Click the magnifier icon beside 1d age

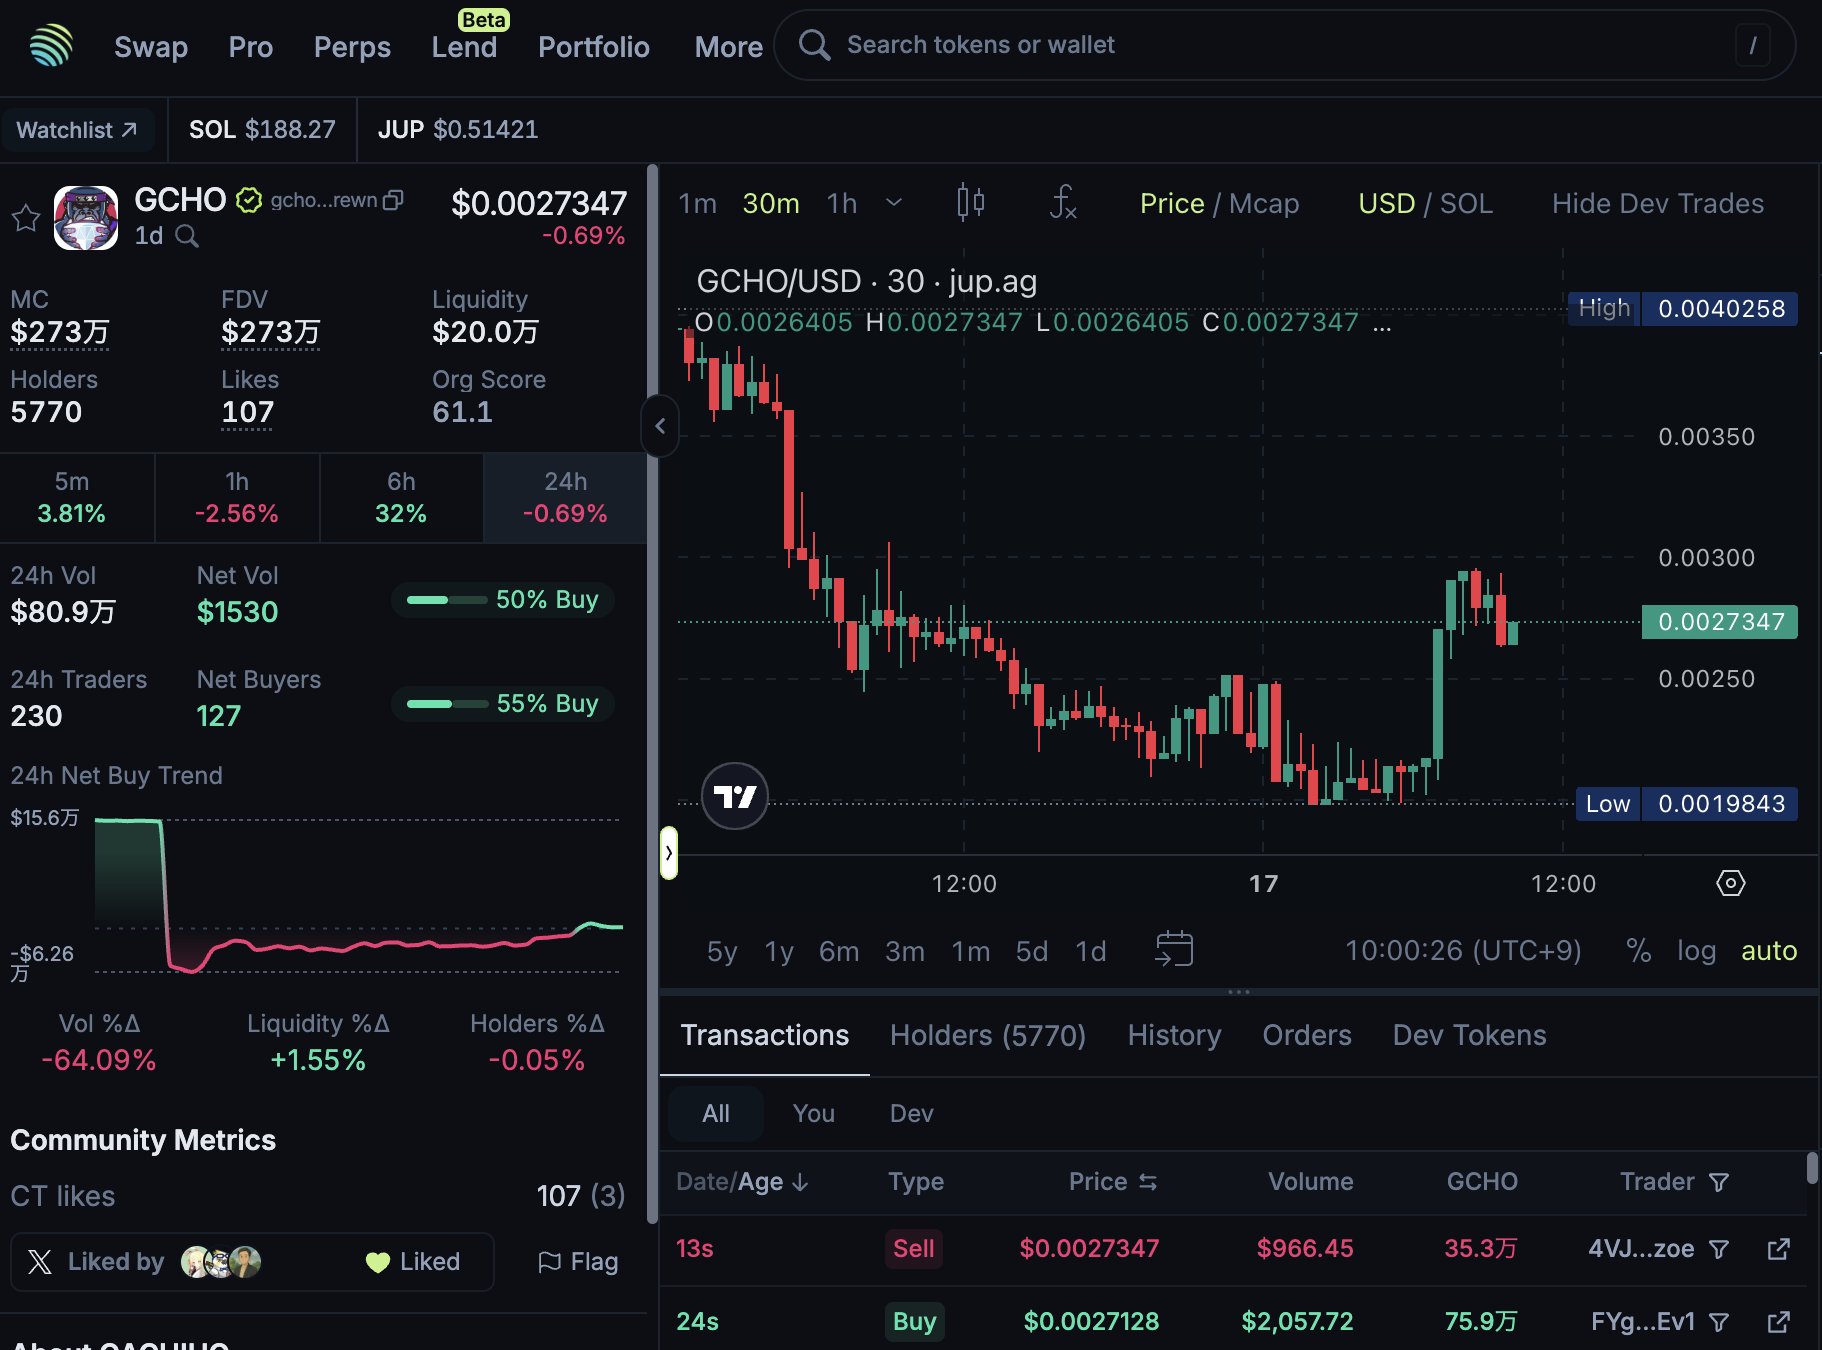tap(187, 236)
